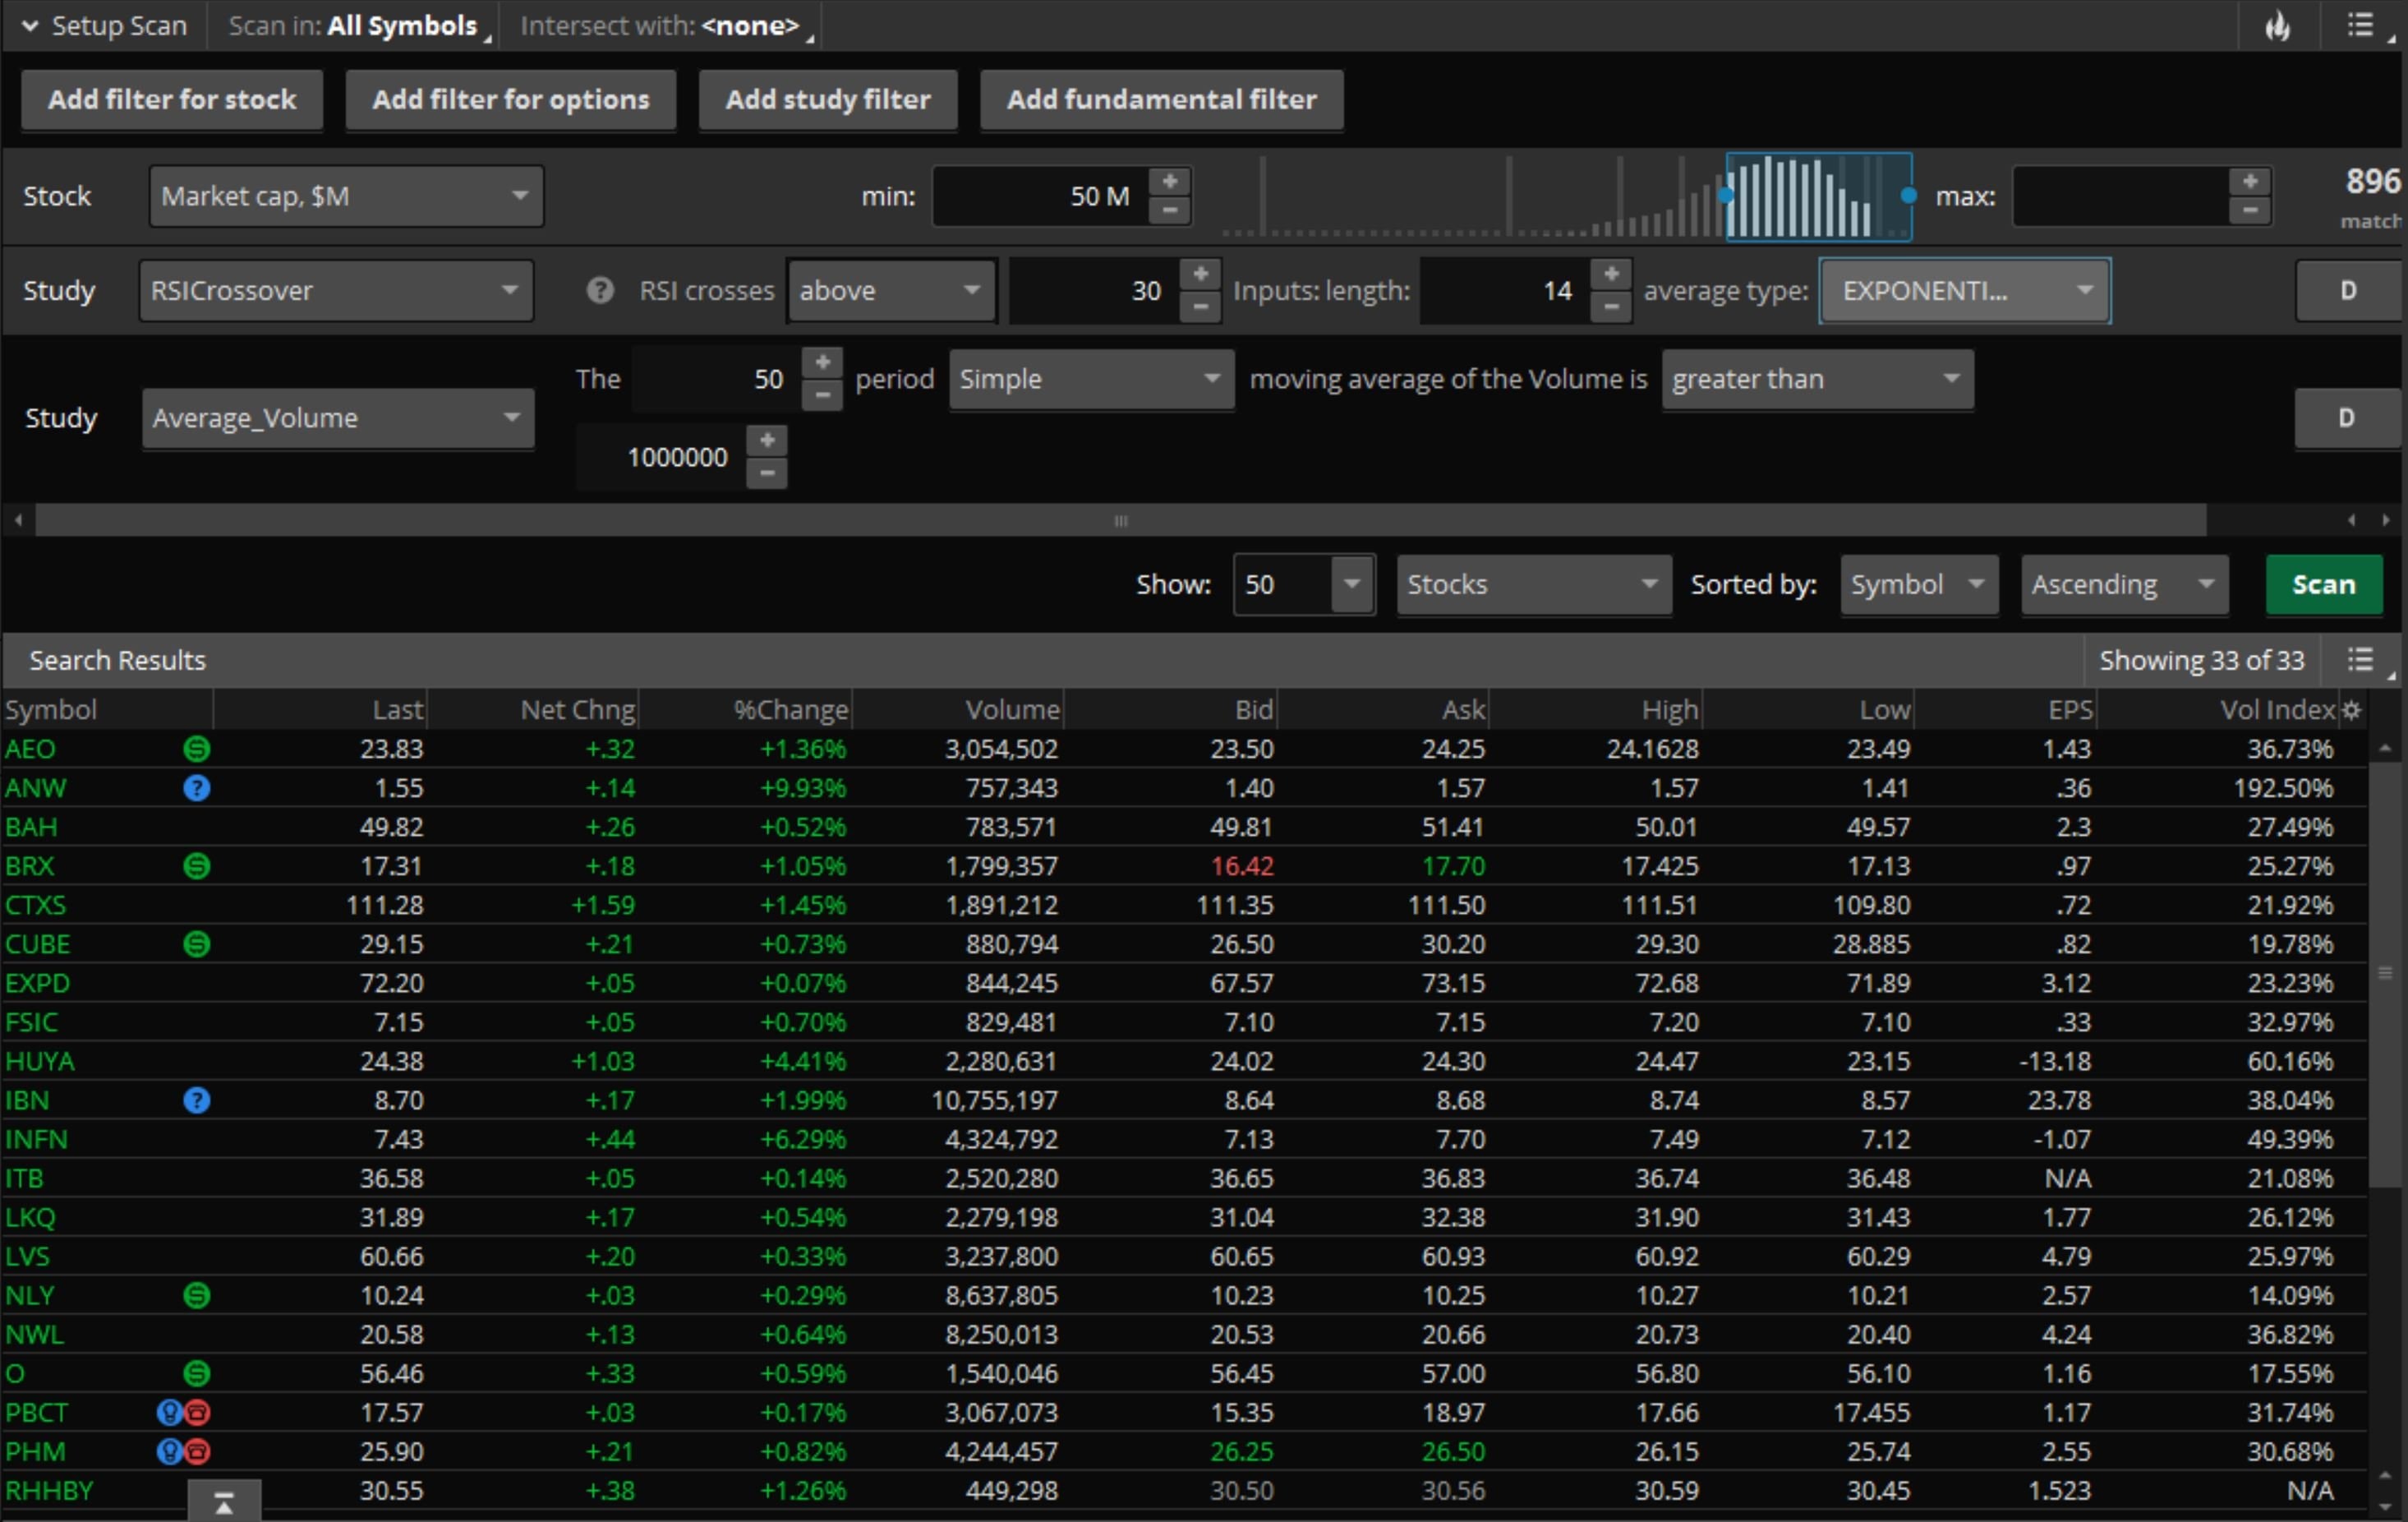
Task: Open the Stocks result type dropdown
Action: (x=1533, y=584)
